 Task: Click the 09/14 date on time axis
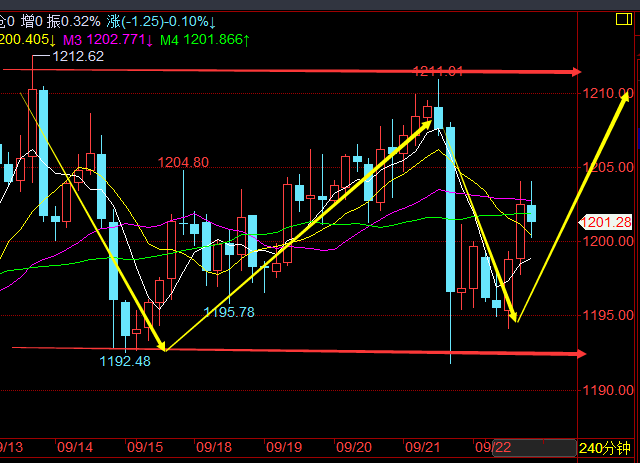pos(75,447)
